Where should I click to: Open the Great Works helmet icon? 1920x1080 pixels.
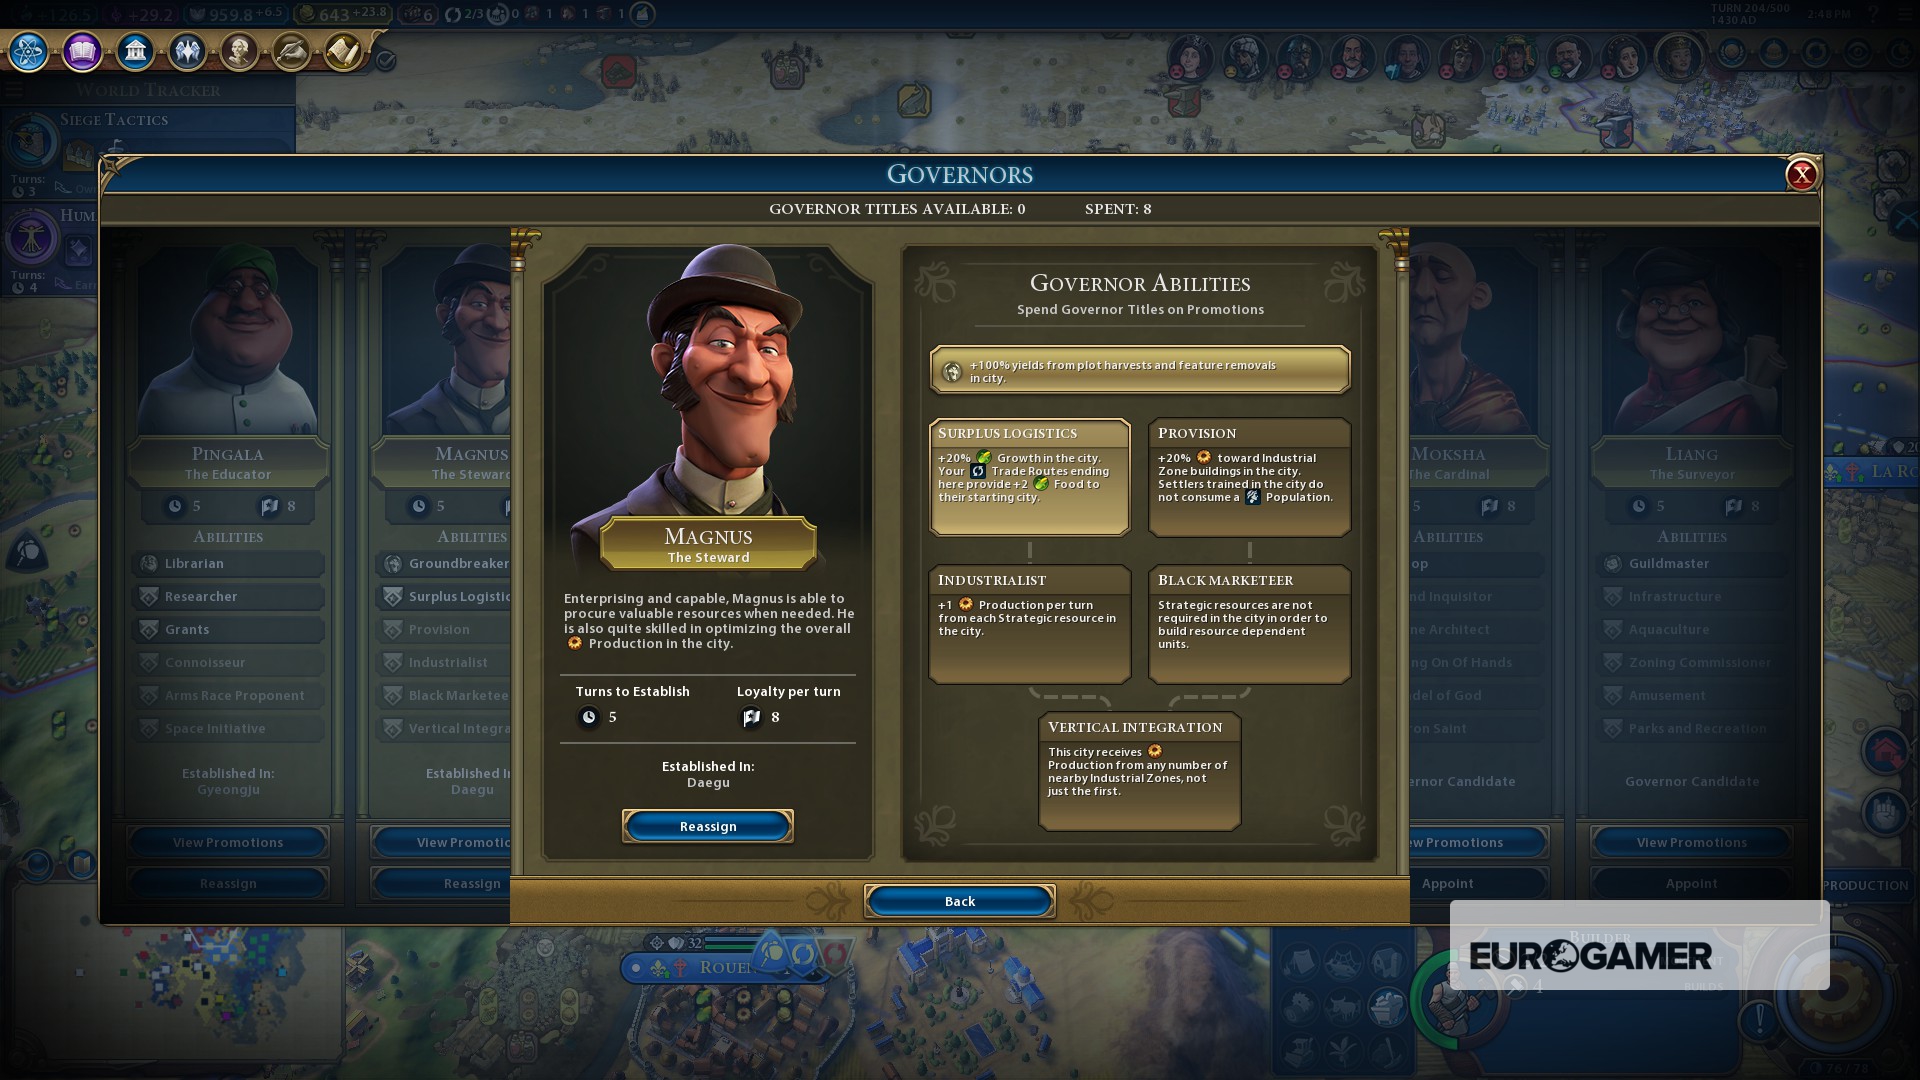click(x=291, y=51)
